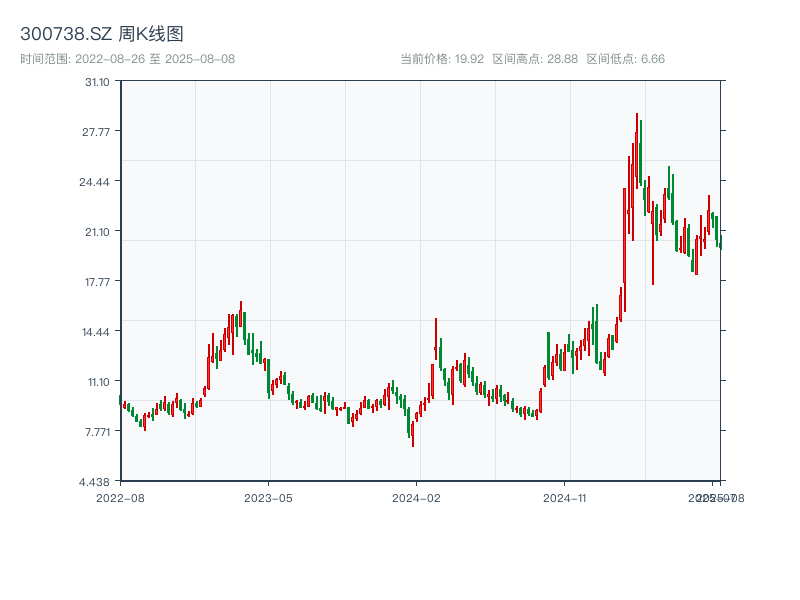Click the period high 区间高点: 28.88
Screen dimensions: 800x600
point(535,59)
